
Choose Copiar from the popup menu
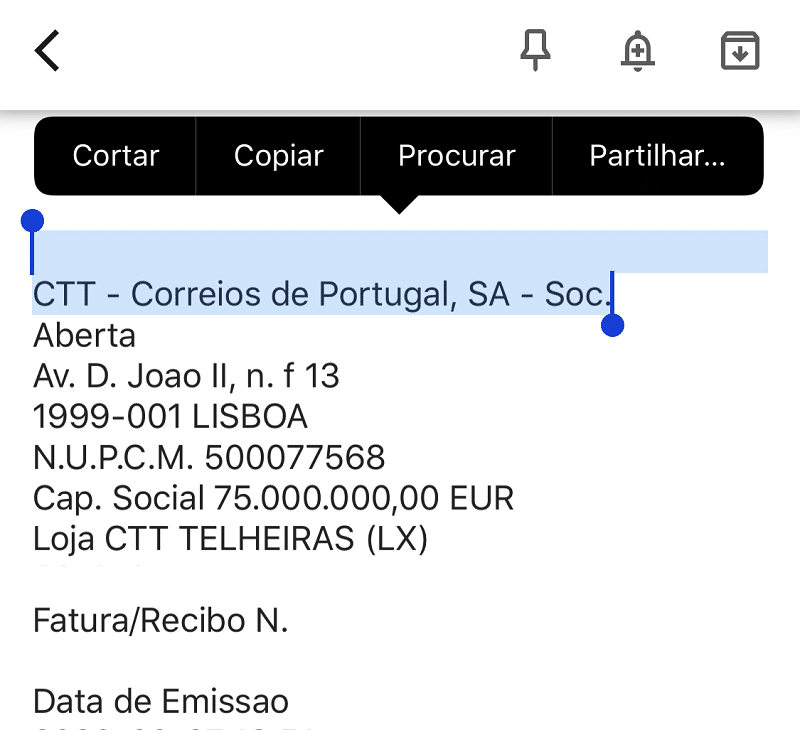pyautogui.click(x=279, y=156)
